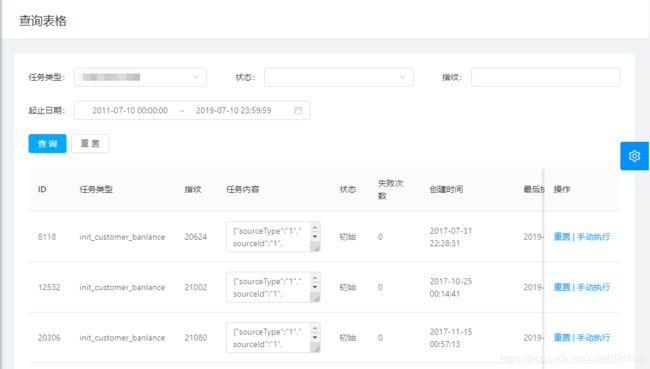Expand the 状态 dropdown
Image resolution: width=650 pixels, height=369 pixels.
(339, 77)
